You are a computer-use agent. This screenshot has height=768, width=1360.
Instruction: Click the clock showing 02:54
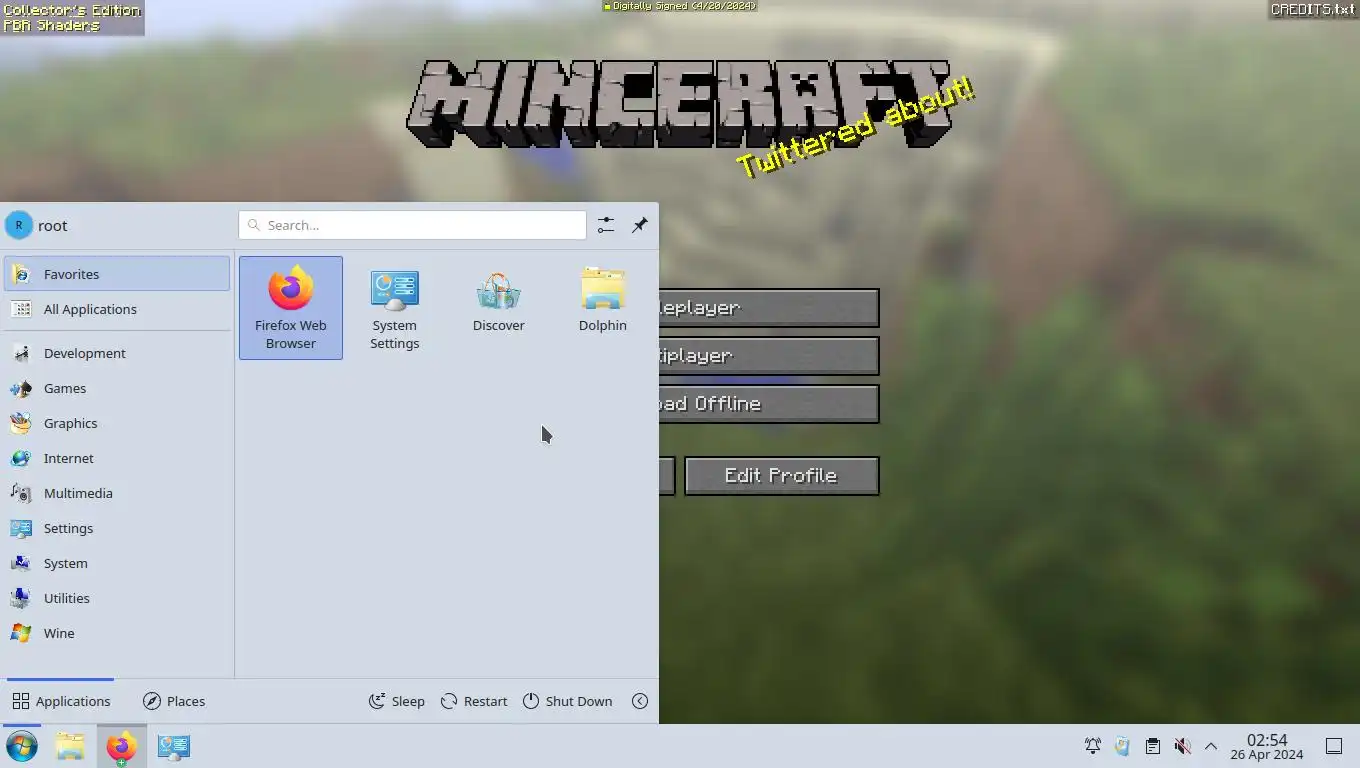point(1266,746)
